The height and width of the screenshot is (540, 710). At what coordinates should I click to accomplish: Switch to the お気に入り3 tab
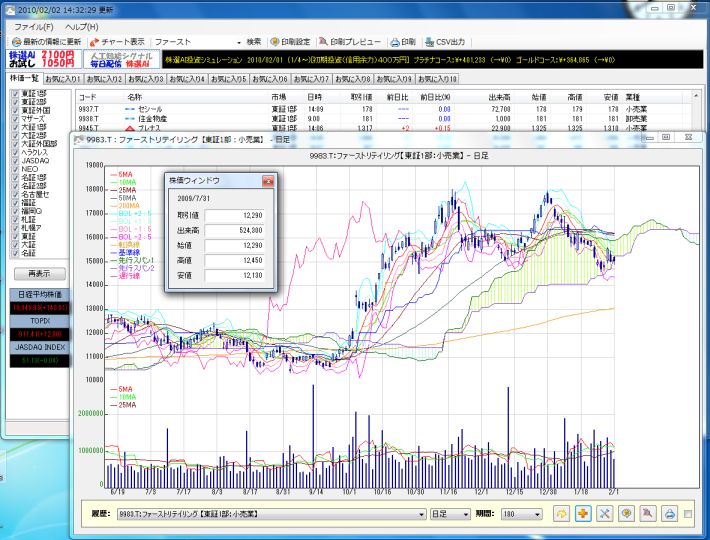click(x=147, y=78)
